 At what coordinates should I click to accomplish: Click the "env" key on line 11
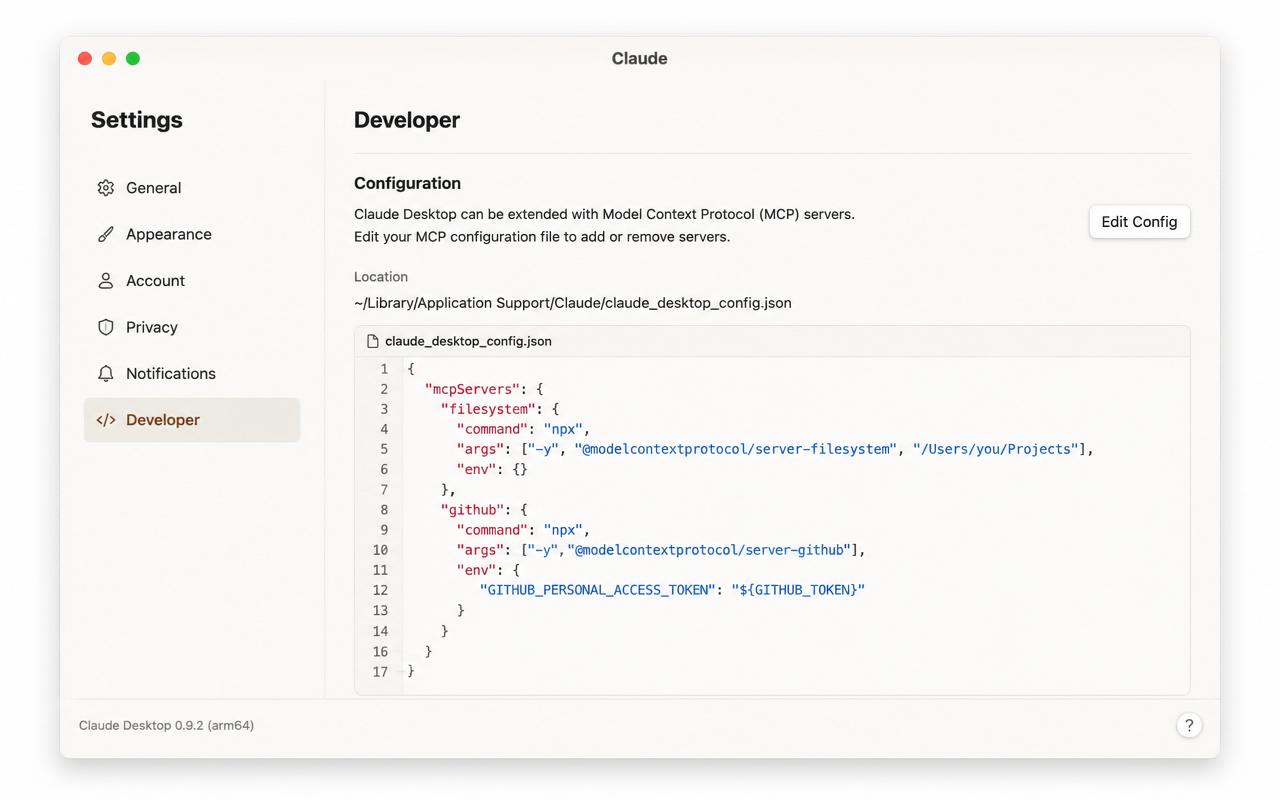(x=476, y=570)
